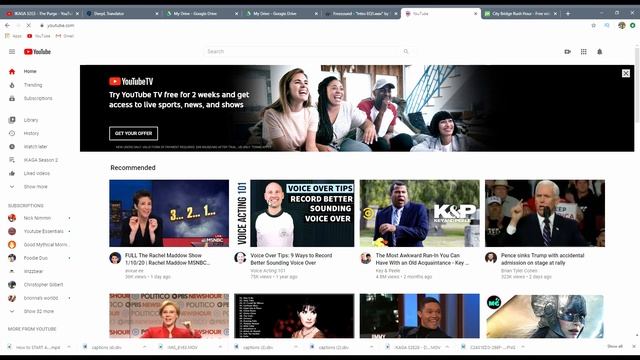Image resolution: width=640 pixels, height=360 pixels.
Task: Open the Apps bookmark shortcut
Action: 13,36
